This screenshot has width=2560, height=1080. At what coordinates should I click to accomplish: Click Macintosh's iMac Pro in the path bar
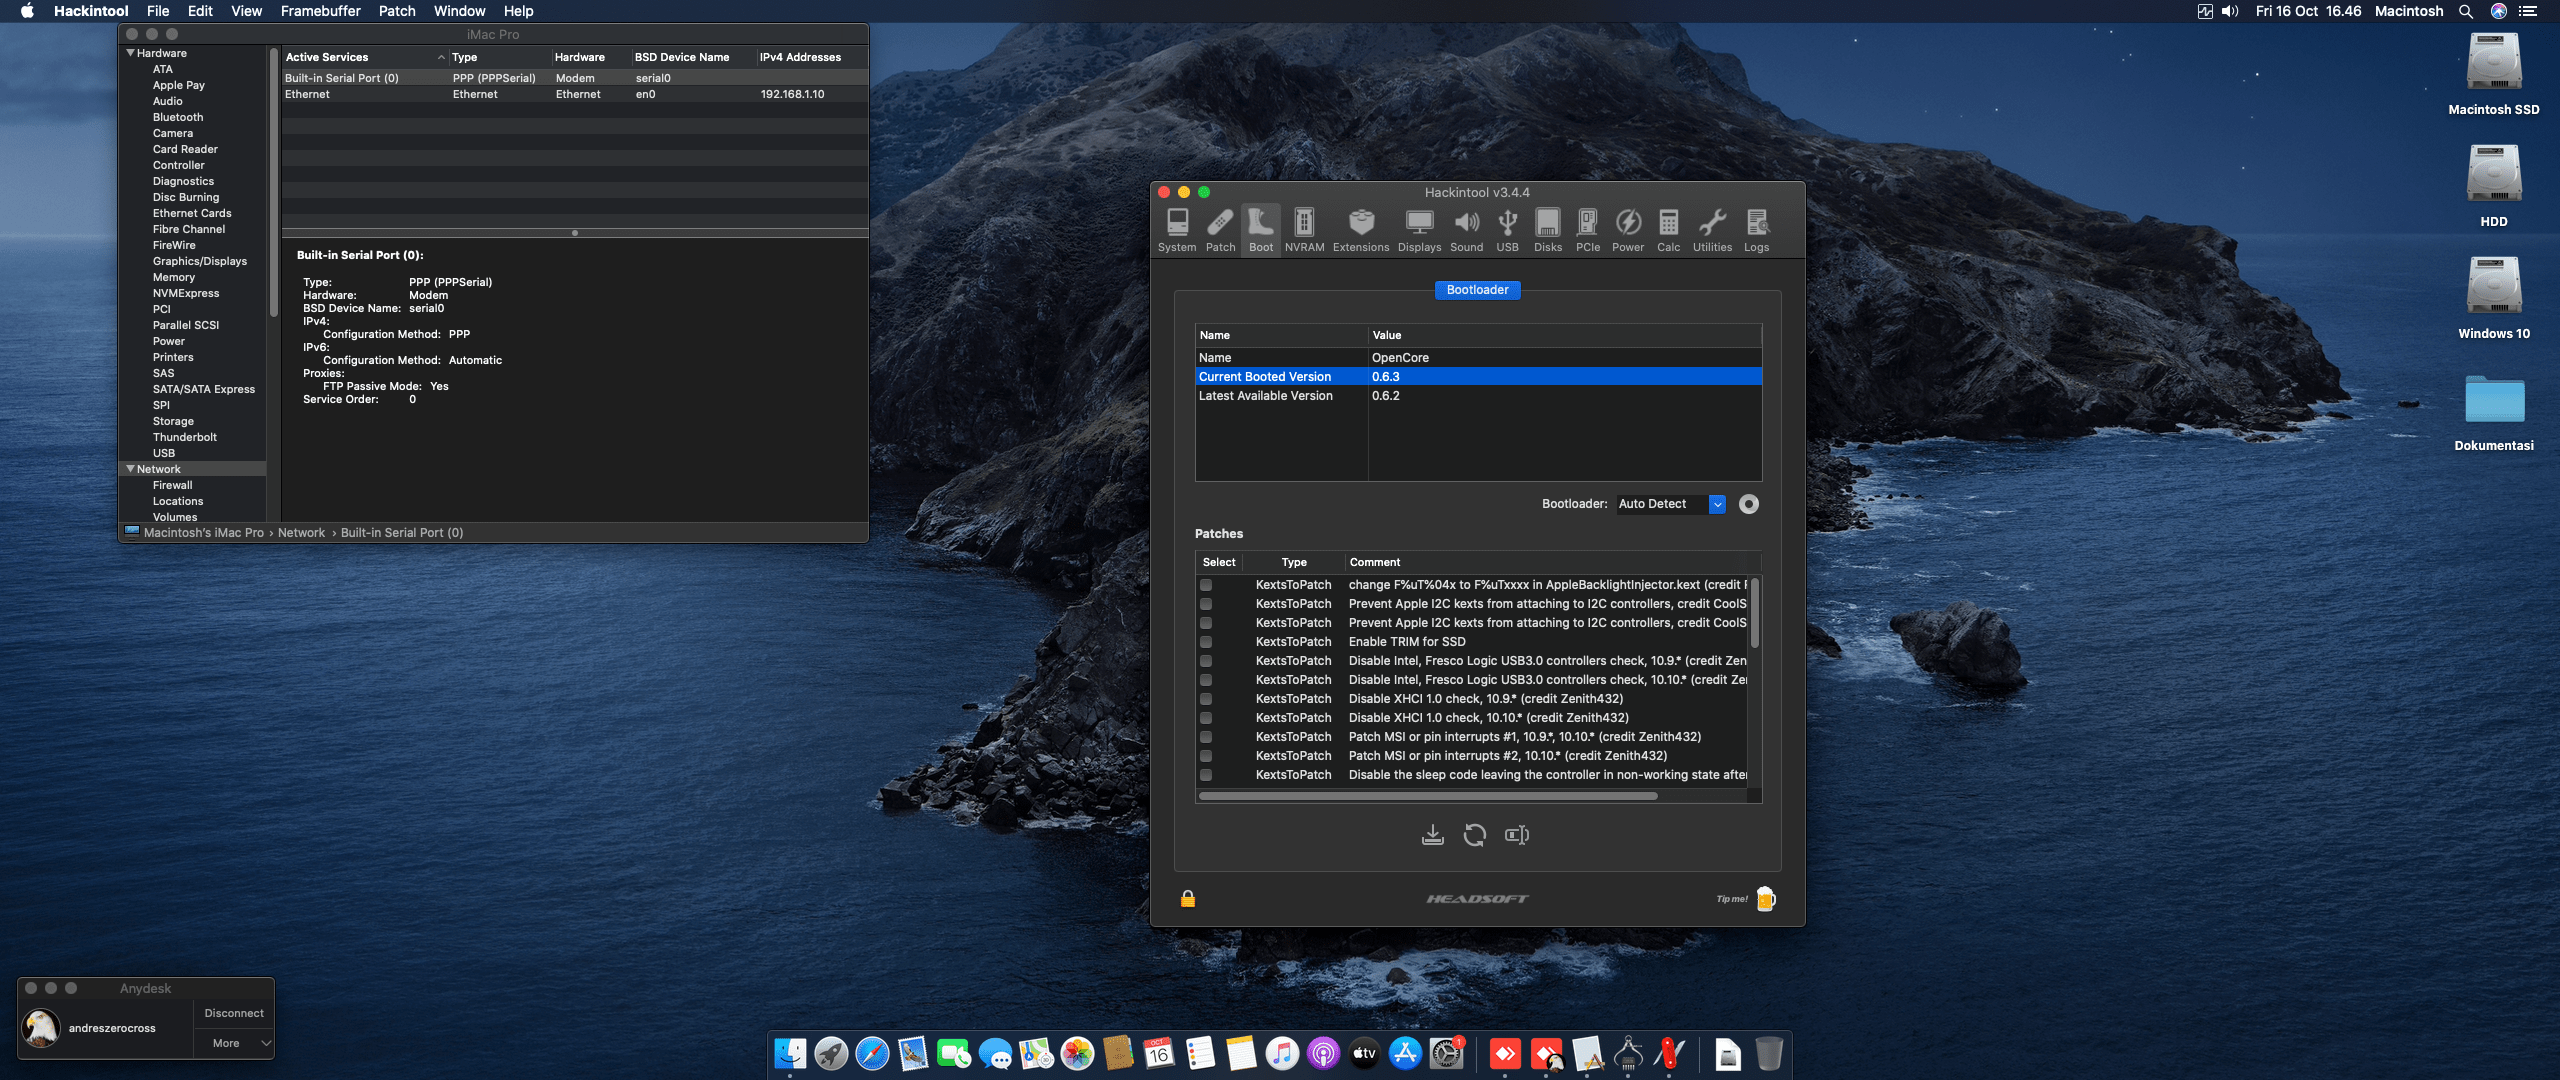(x=204, y=533)
